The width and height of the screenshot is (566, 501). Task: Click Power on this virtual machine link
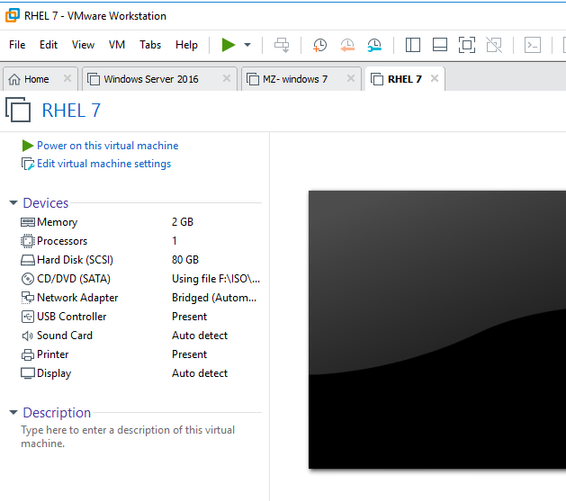pyautogui.click(x=108, y=145)
